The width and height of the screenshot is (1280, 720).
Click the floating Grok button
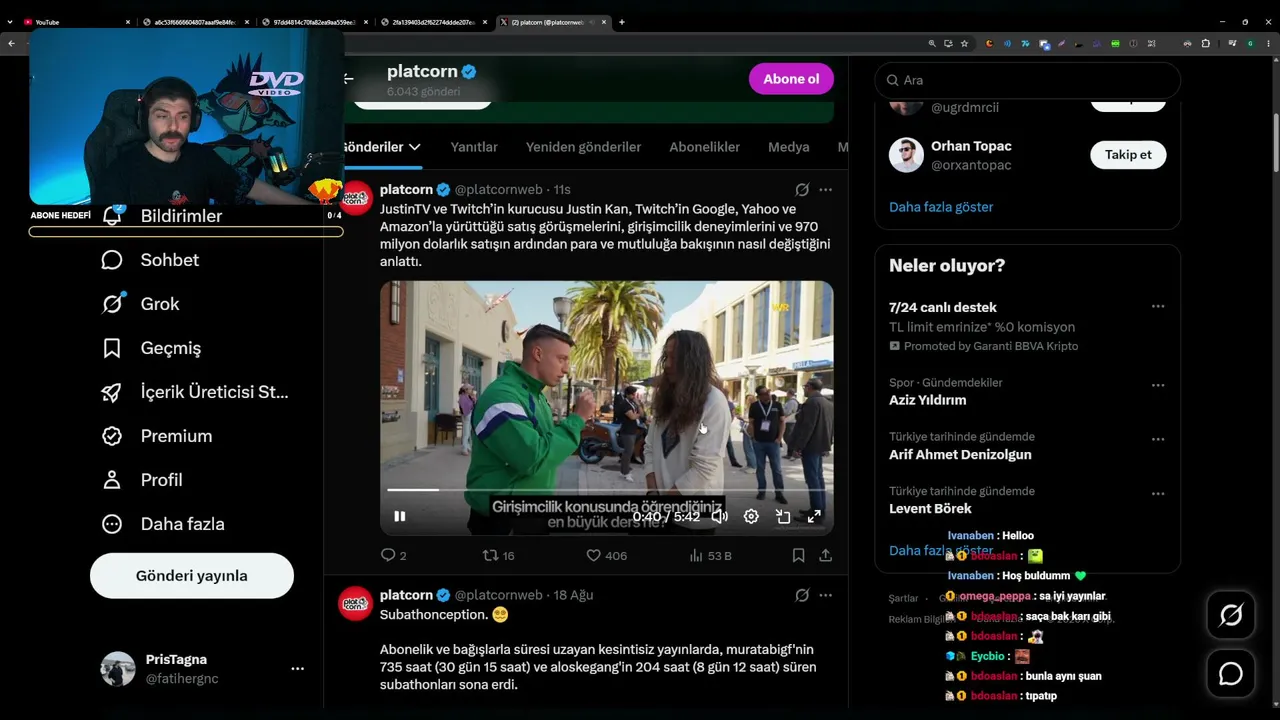1231,616
